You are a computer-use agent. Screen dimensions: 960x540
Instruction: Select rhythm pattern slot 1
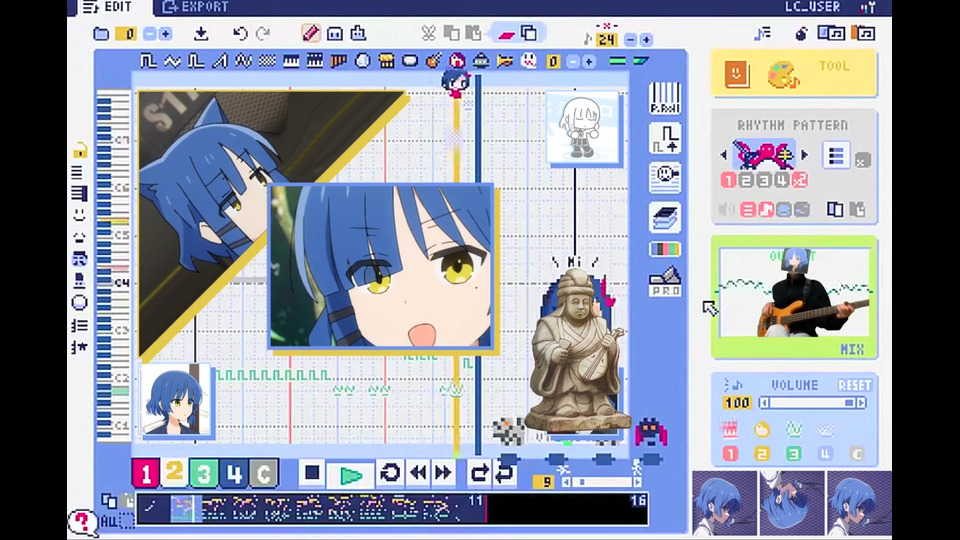[x=728, y=180]
